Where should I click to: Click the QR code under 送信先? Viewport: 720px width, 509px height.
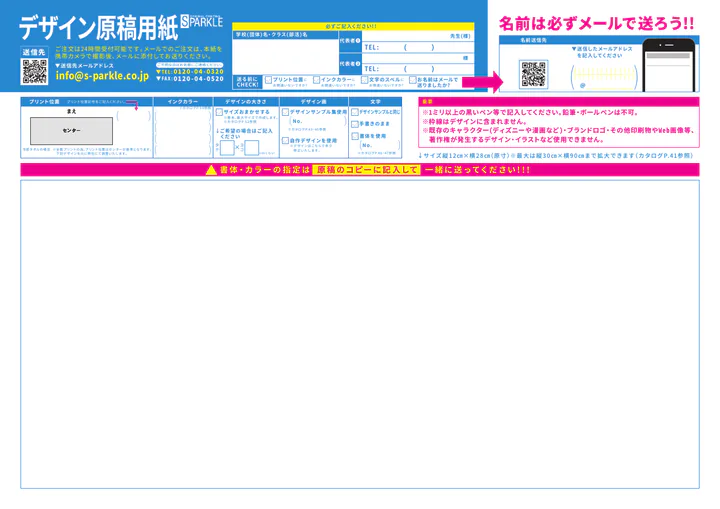[34, 72]
